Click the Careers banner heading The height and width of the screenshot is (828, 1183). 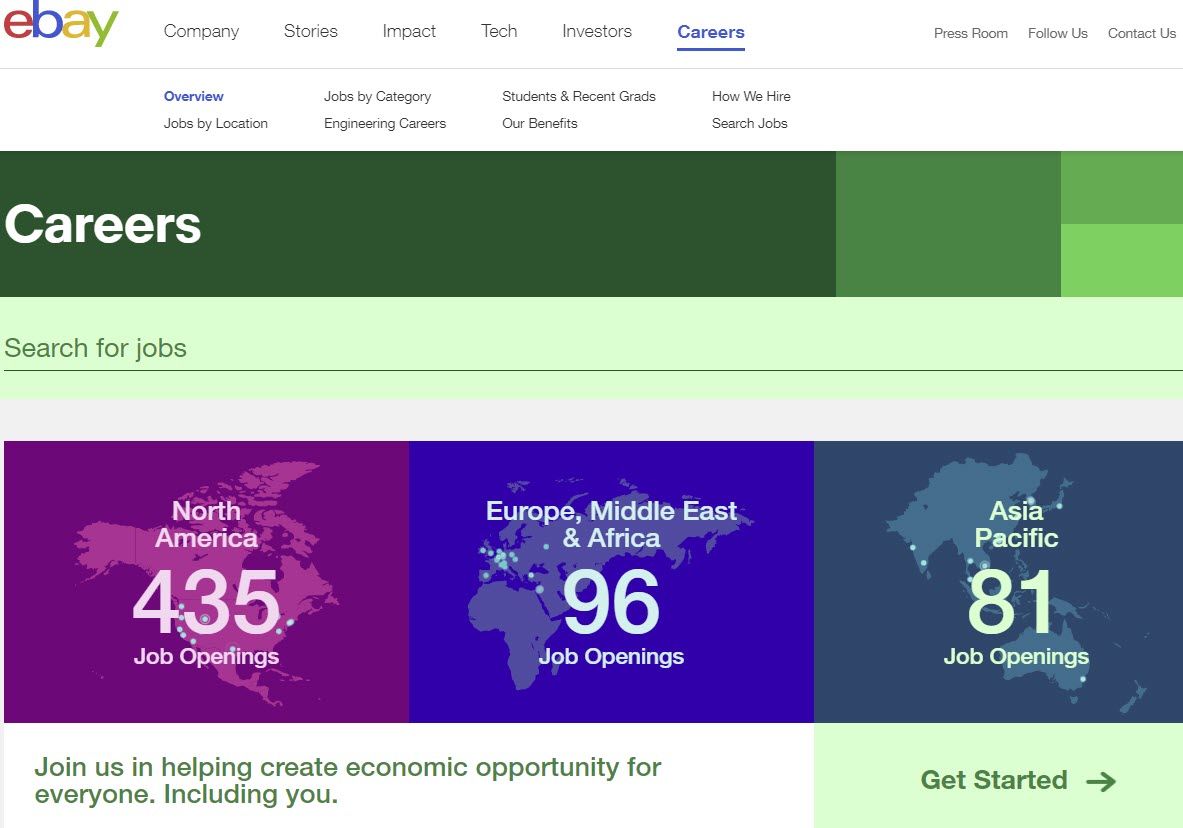pos(103,224)
